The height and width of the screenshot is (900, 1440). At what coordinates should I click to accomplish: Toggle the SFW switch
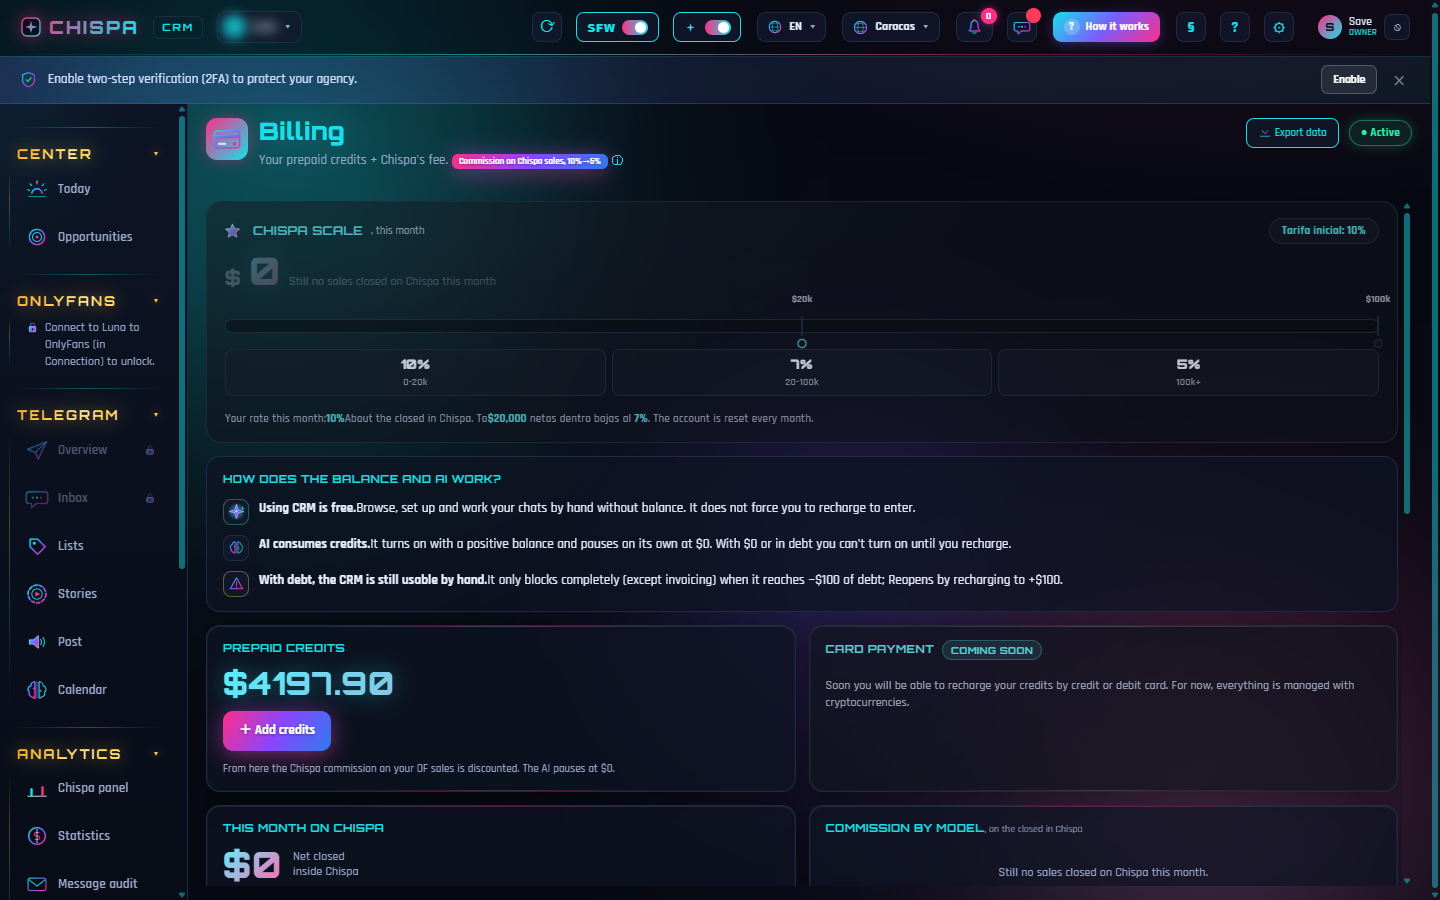tap(635, 27)
